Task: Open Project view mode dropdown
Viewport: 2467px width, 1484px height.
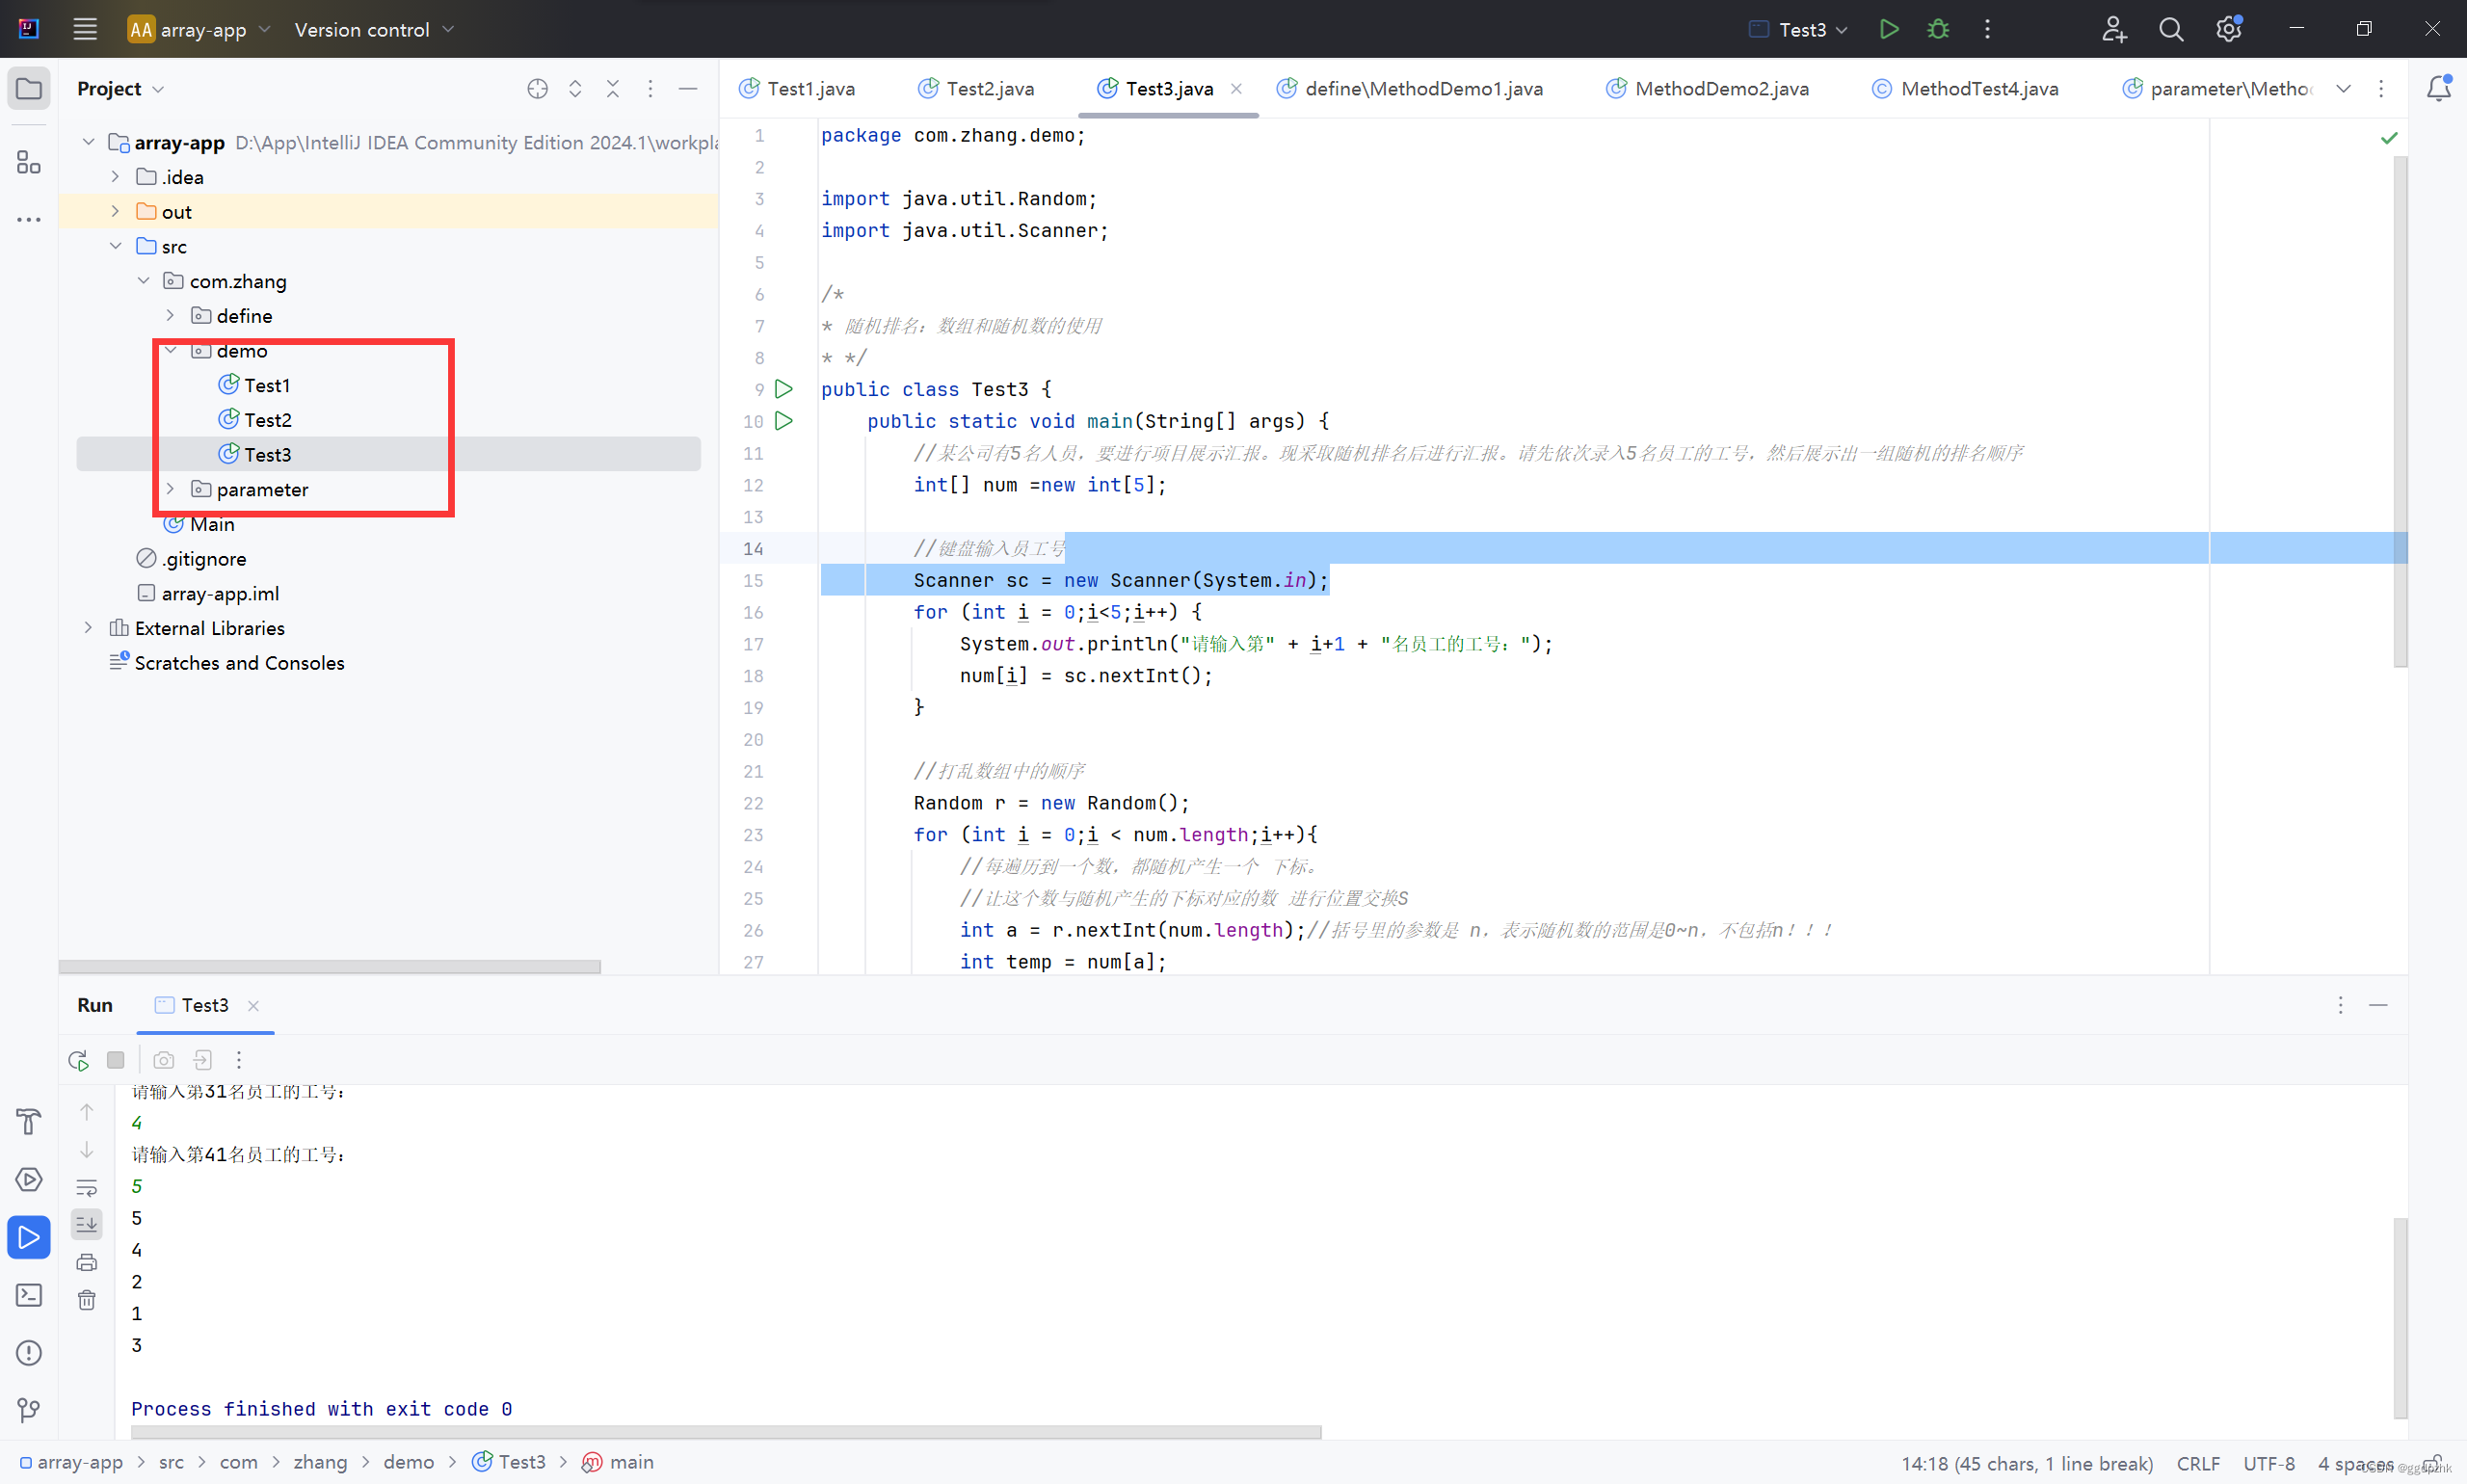Action: (x=121, y=89)
